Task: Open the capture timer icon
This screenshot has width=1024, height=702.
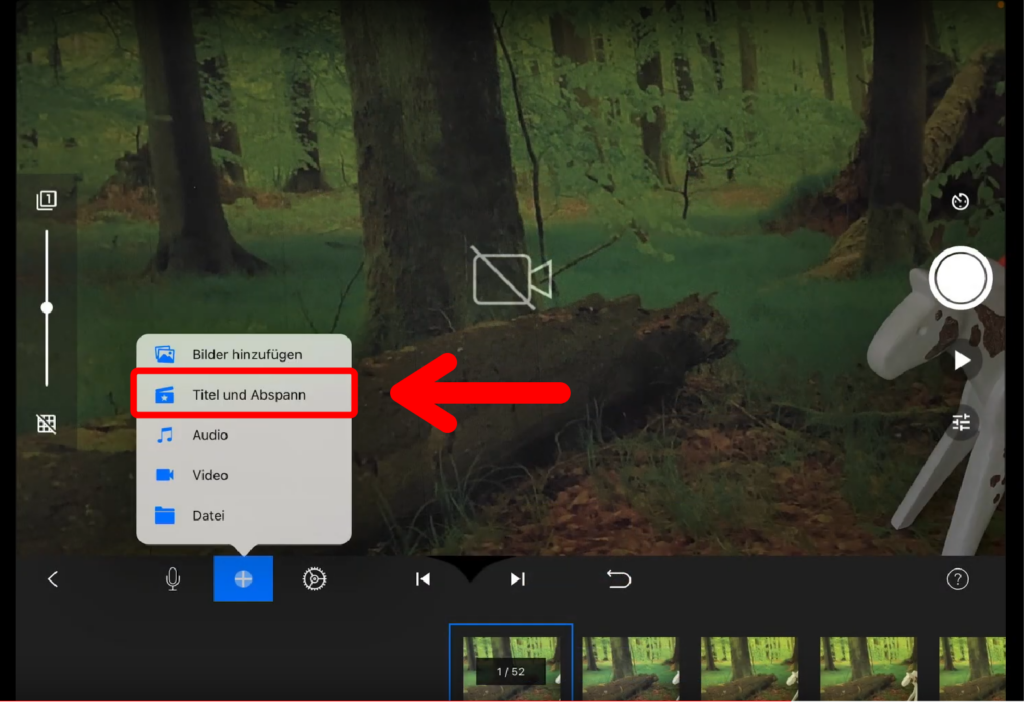Action: pos(960,202)
